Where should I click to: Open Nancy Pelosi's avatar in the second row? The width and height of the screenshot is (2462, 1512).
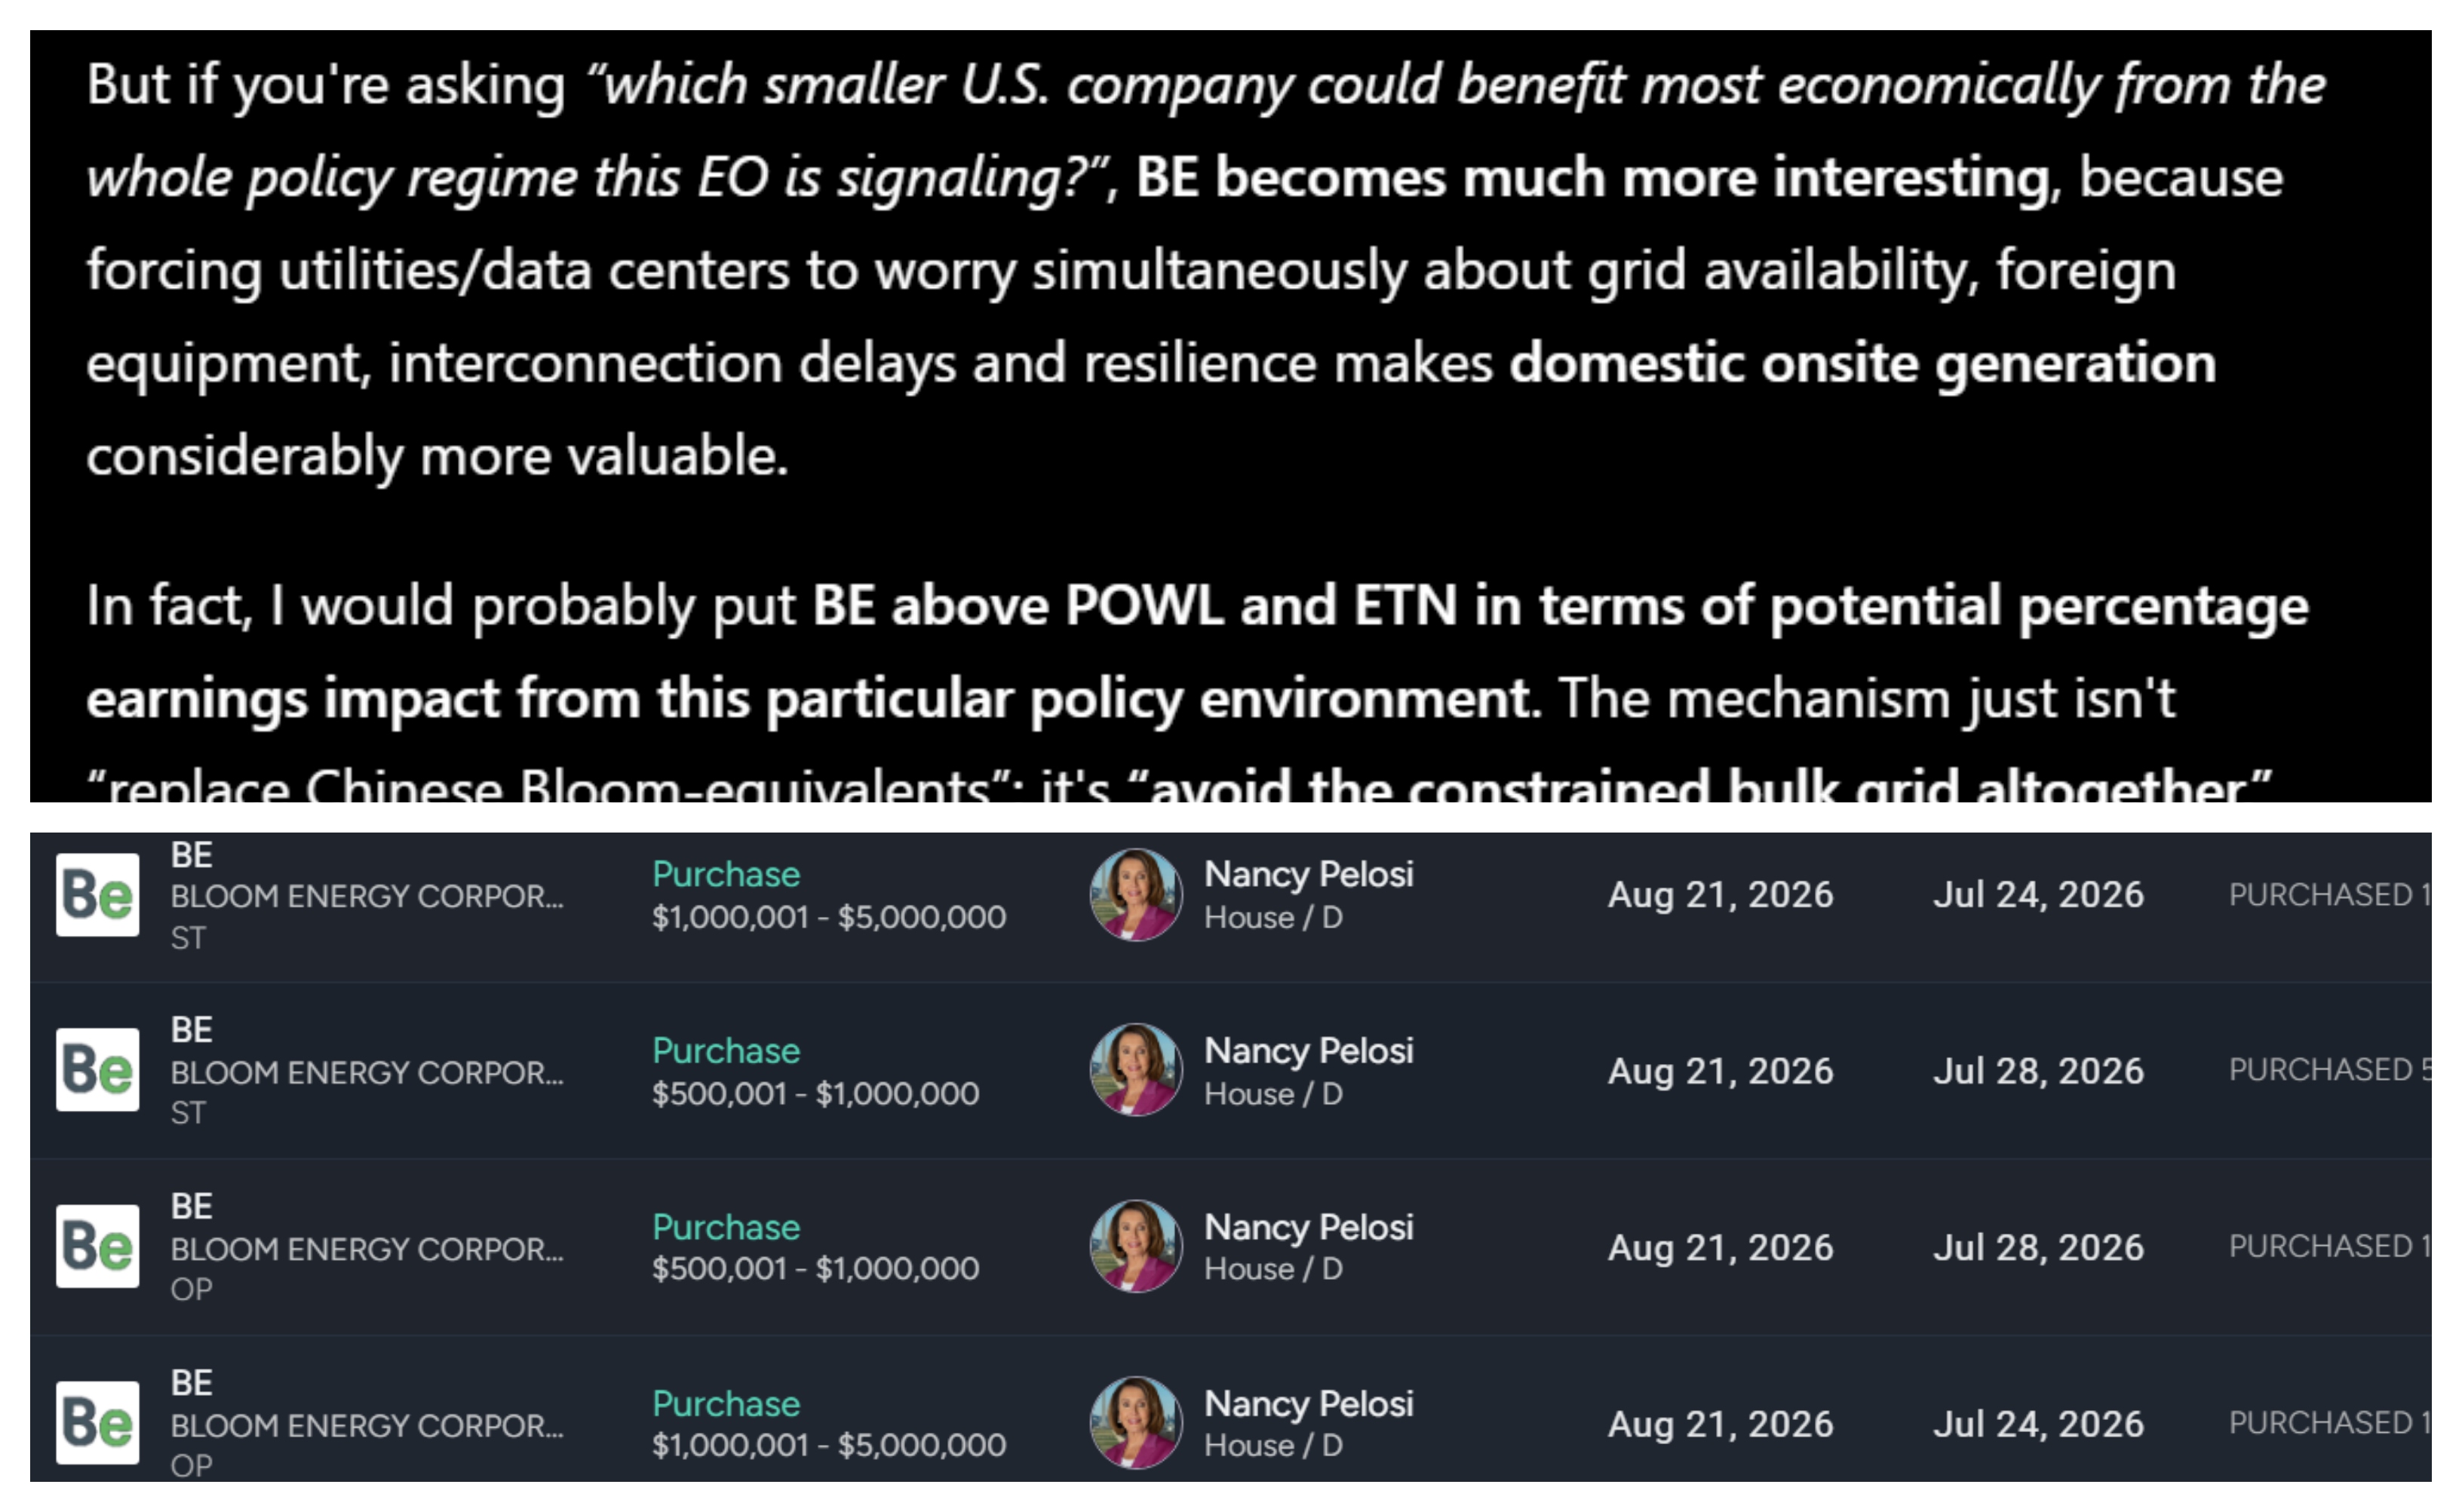1135,1070
